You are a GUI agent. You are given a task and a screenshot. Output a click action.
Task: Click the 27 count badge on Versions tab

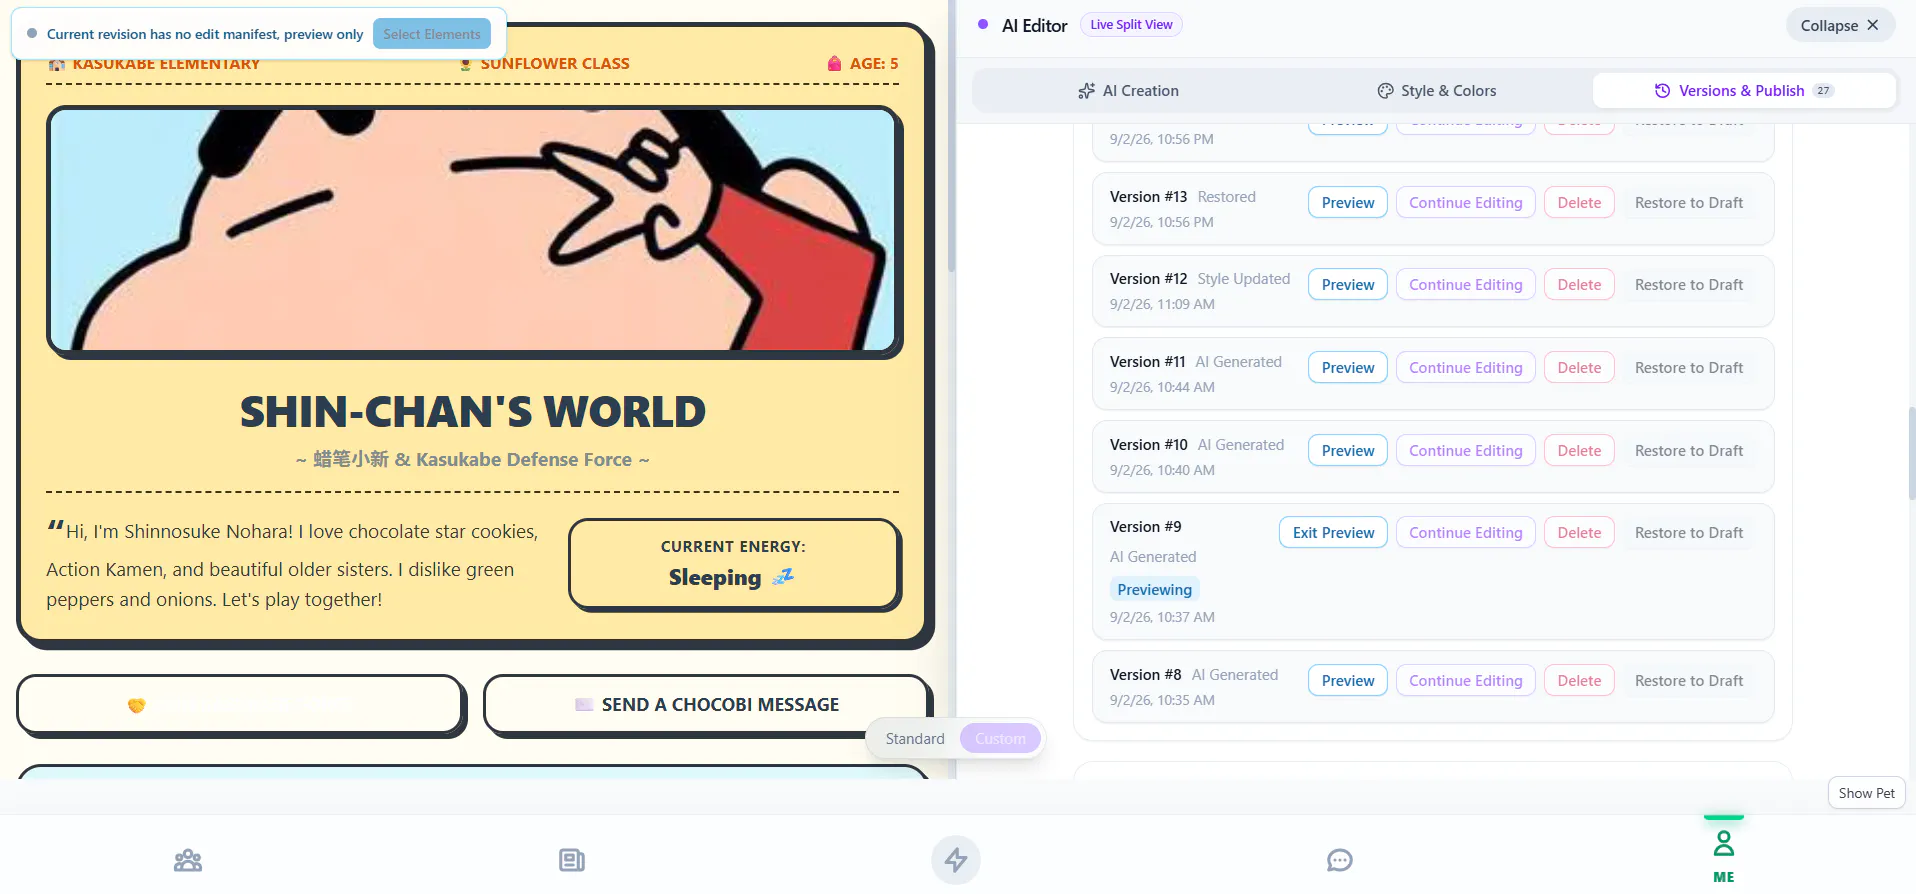pos(1824,91)
